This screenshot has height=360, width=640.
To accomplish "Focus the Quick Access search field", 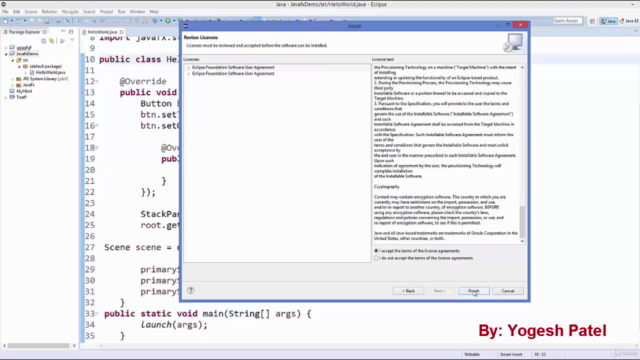I will click(x=567, y=20).
